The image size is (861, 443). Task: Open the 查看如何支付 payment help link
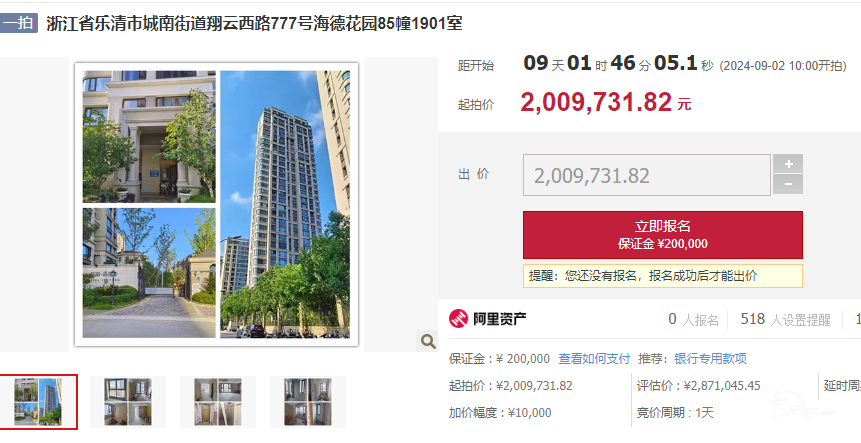(x=594, y=358)
